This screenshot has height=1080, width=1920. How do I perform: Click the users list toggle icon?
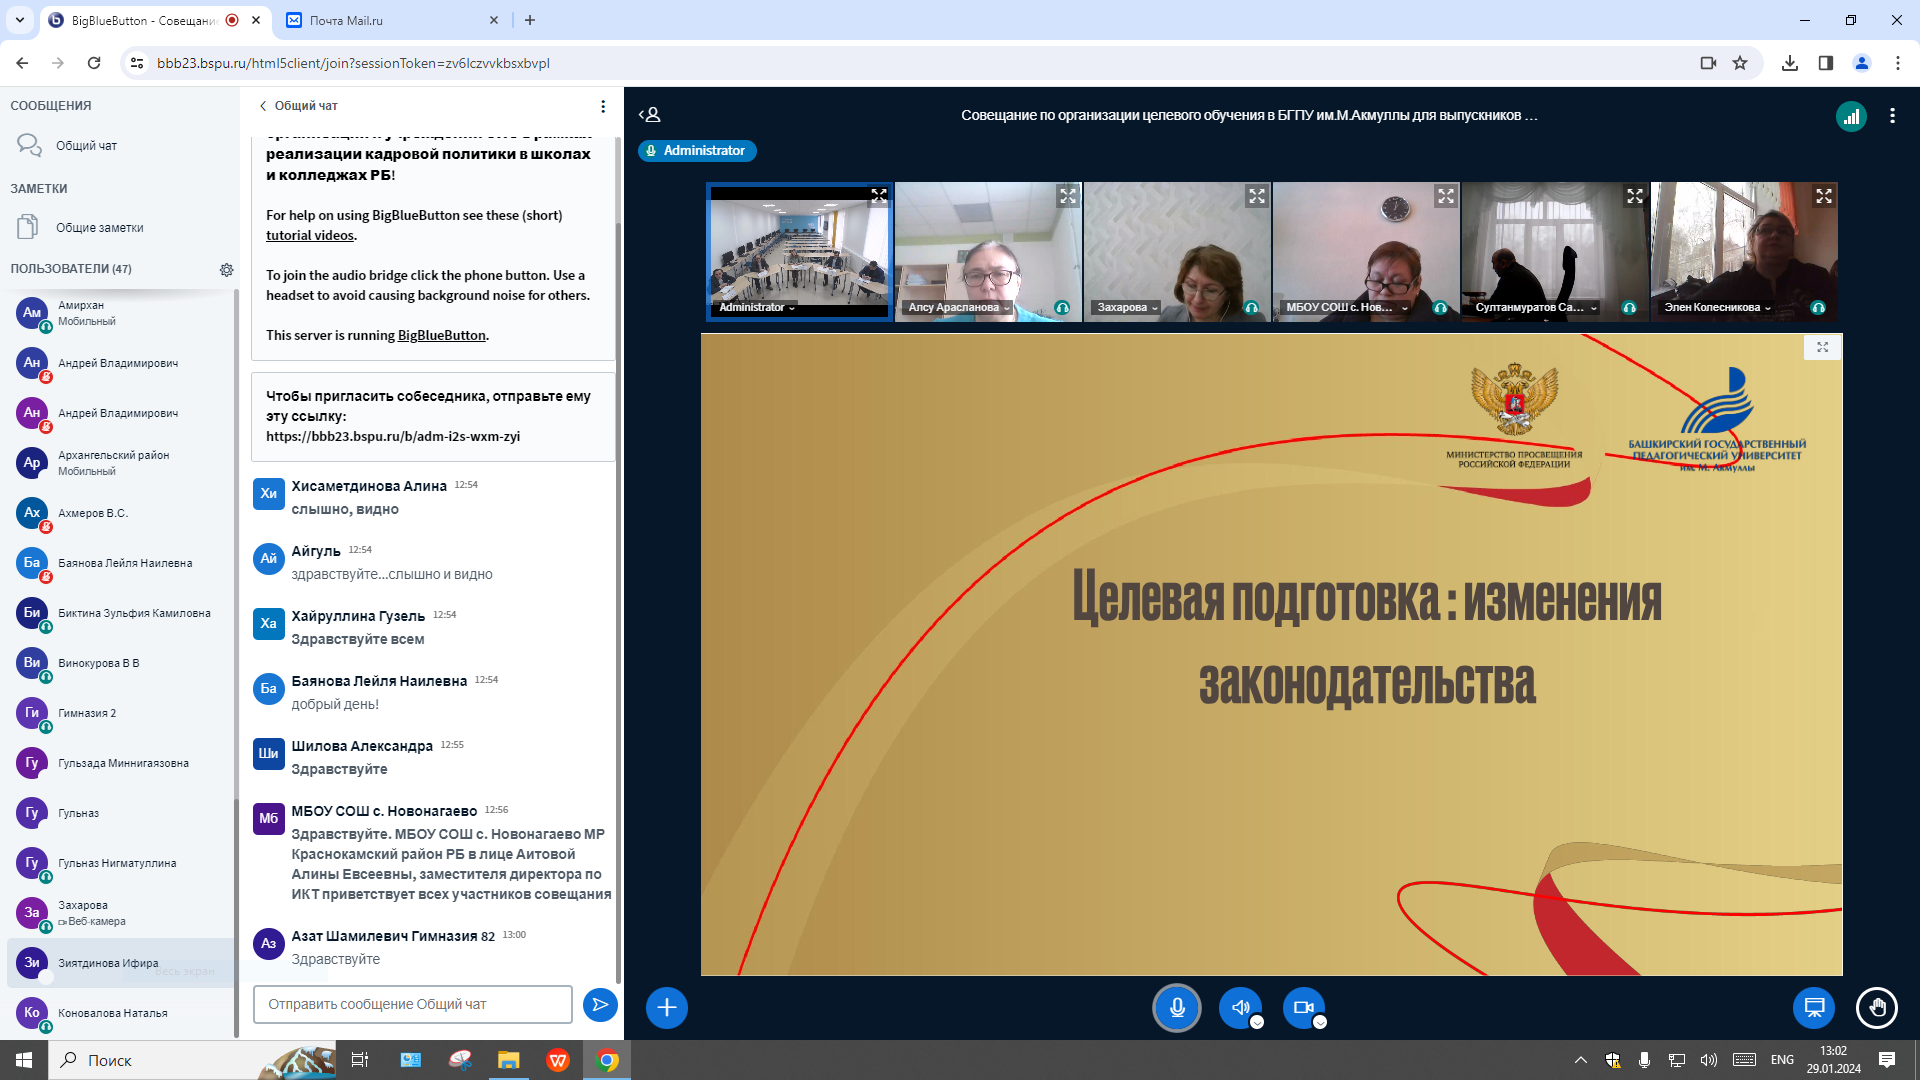pos(650,115)
